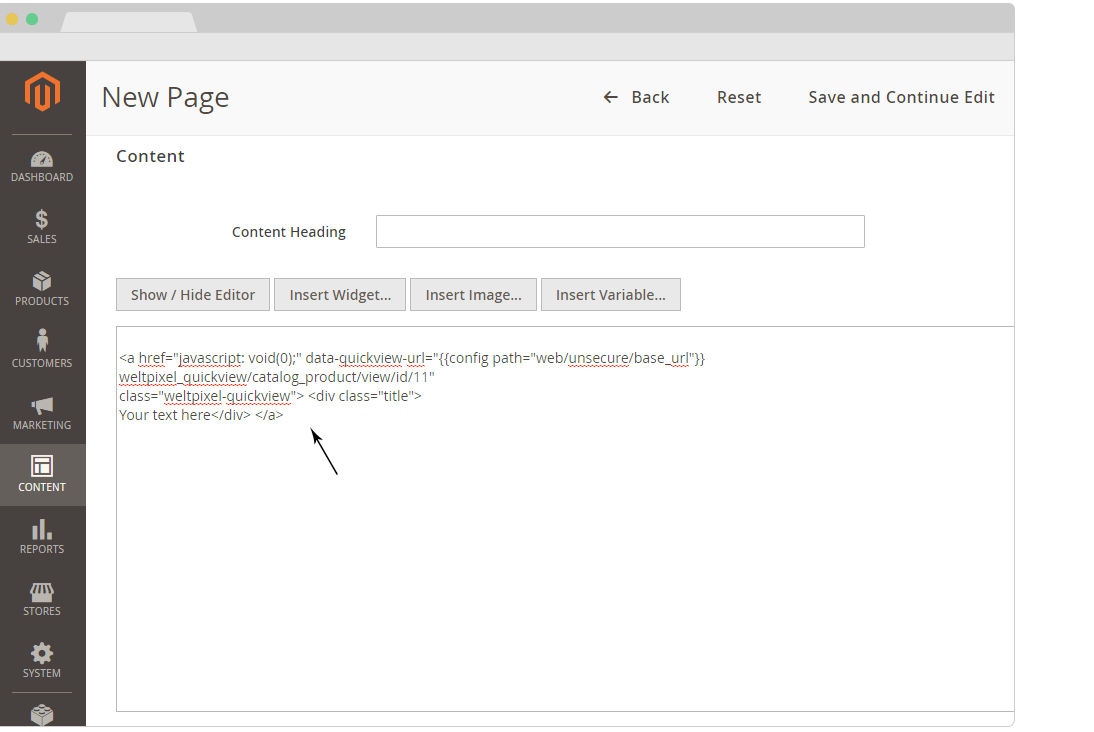
Task: Open the Sales dollar icon
Action: click(x=42, y=220)
